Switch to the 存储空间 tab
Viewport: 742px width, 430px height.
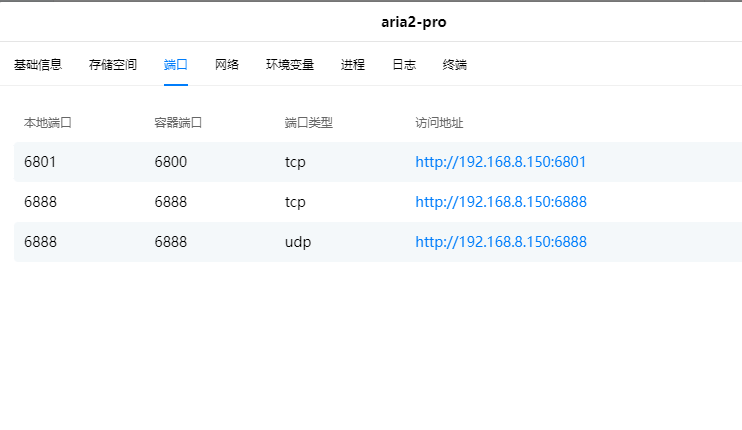pyautogui.click(x=113, y=65)
